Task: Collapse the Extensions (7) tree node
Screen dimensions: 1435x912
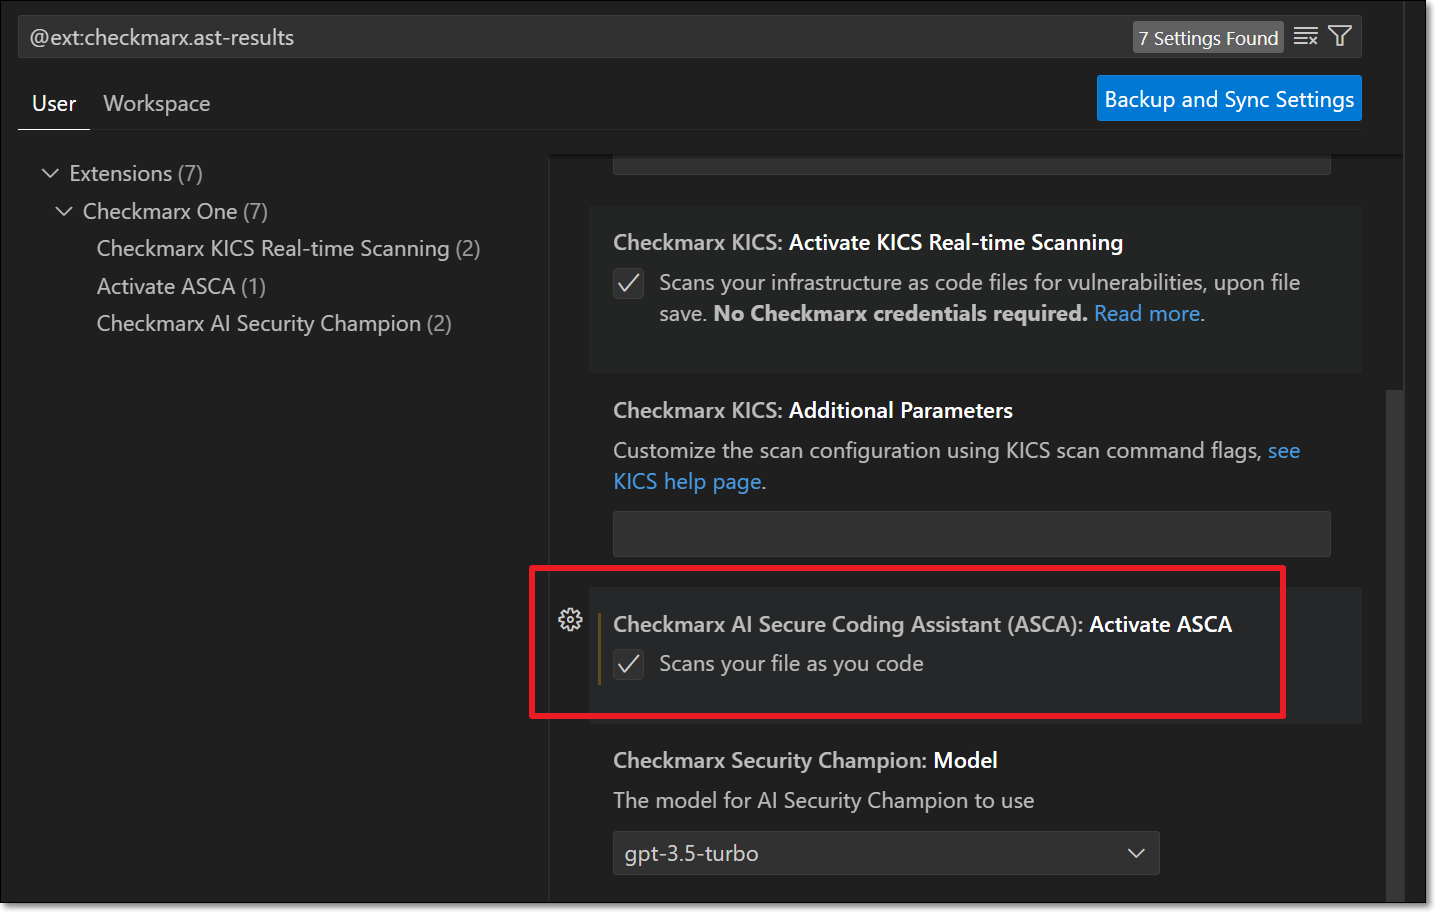Action: pyautogui.click(x=50, y=174)
